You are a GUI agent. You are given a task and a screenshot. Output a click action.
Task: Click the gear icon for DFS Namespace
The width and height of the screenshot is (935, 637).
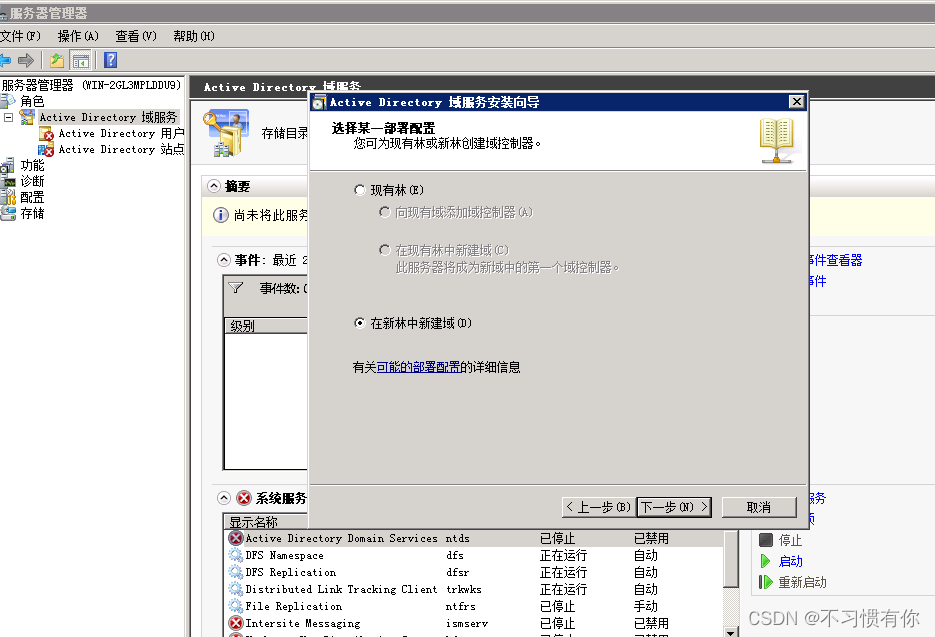[x=236, y=555]
